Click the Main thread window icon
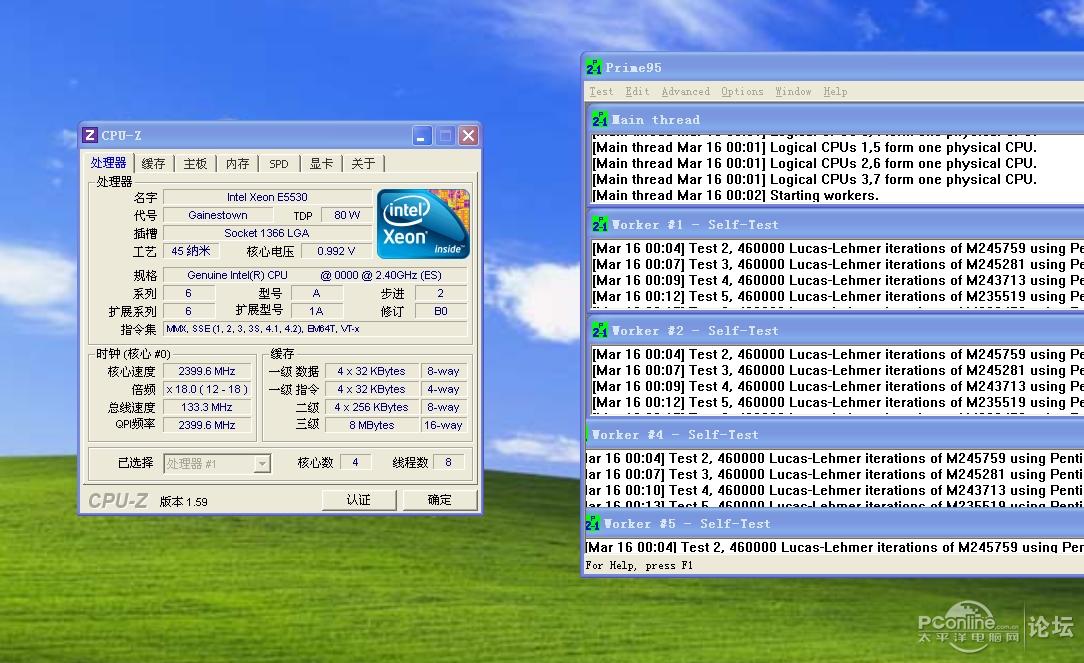Image resolution: width=1084 pixels, height=663 pixels. [x=599, y=120]
